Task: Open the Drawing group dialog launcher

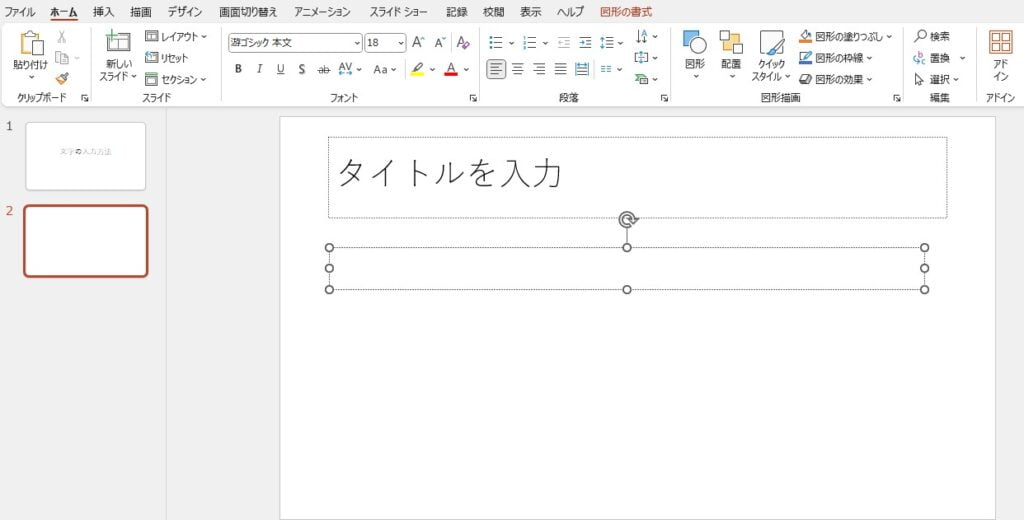Action: coord(897,98)
